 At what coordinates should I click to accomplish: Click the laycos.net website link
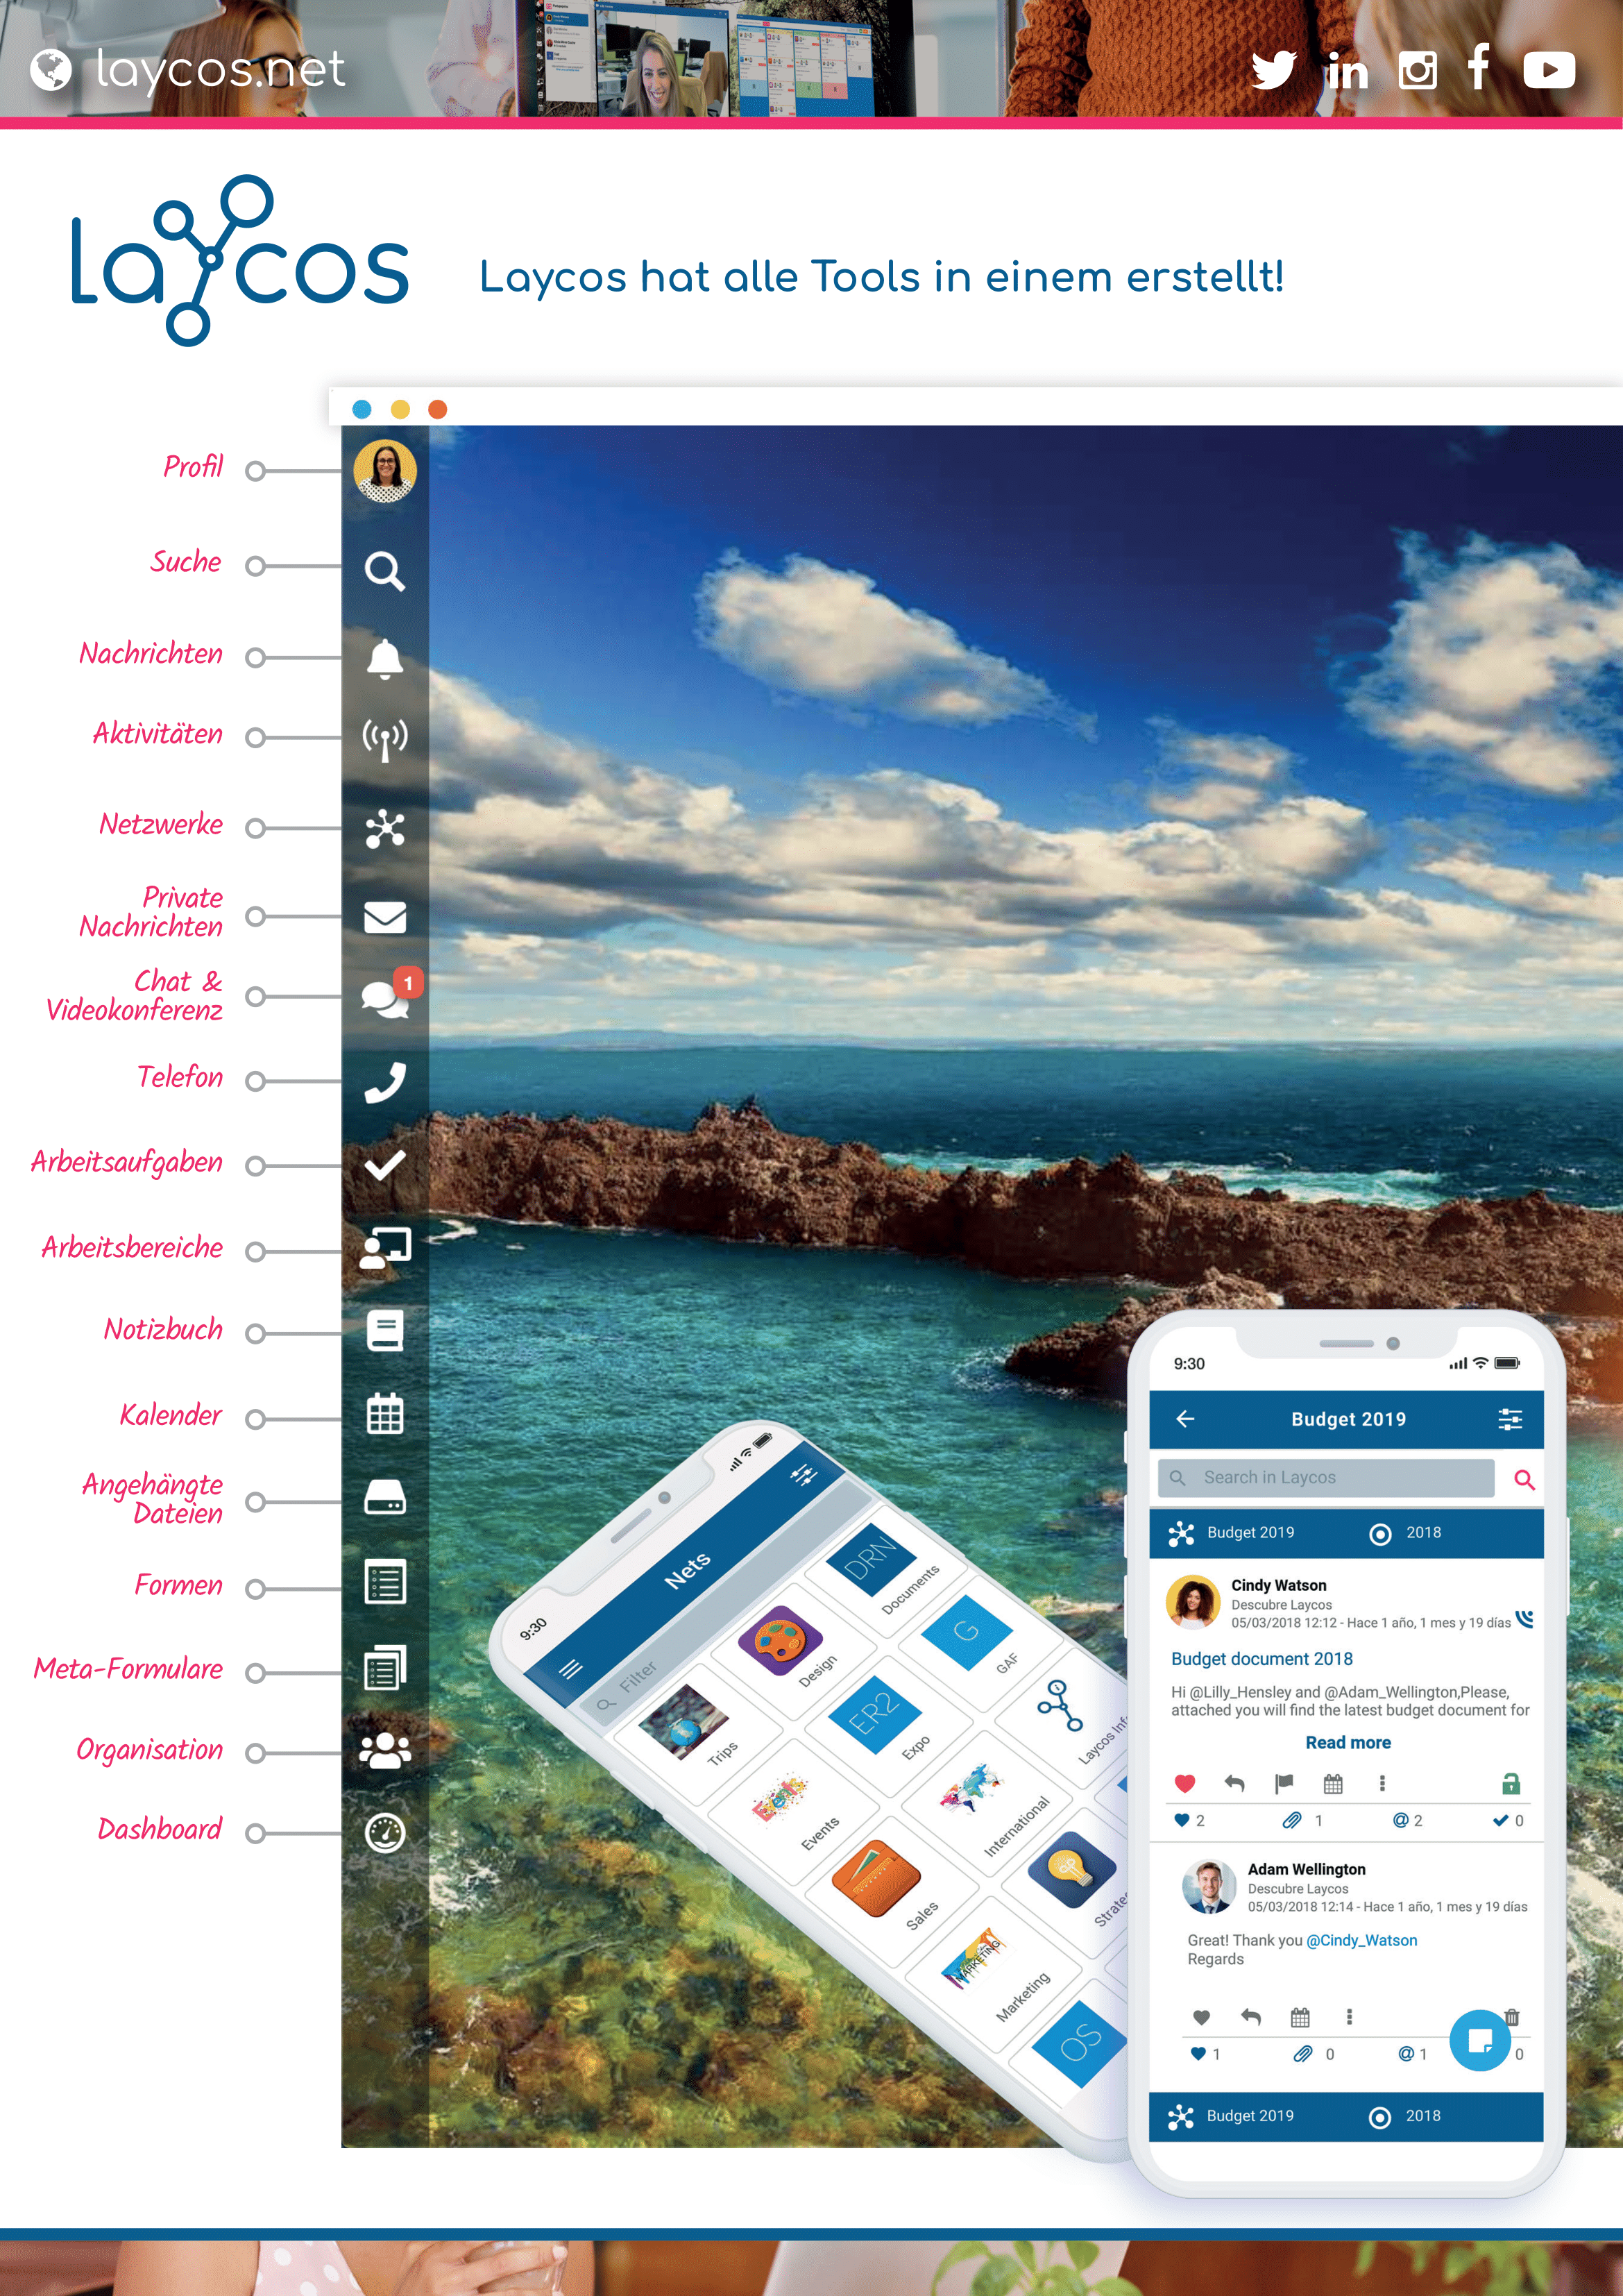point(220,69)
